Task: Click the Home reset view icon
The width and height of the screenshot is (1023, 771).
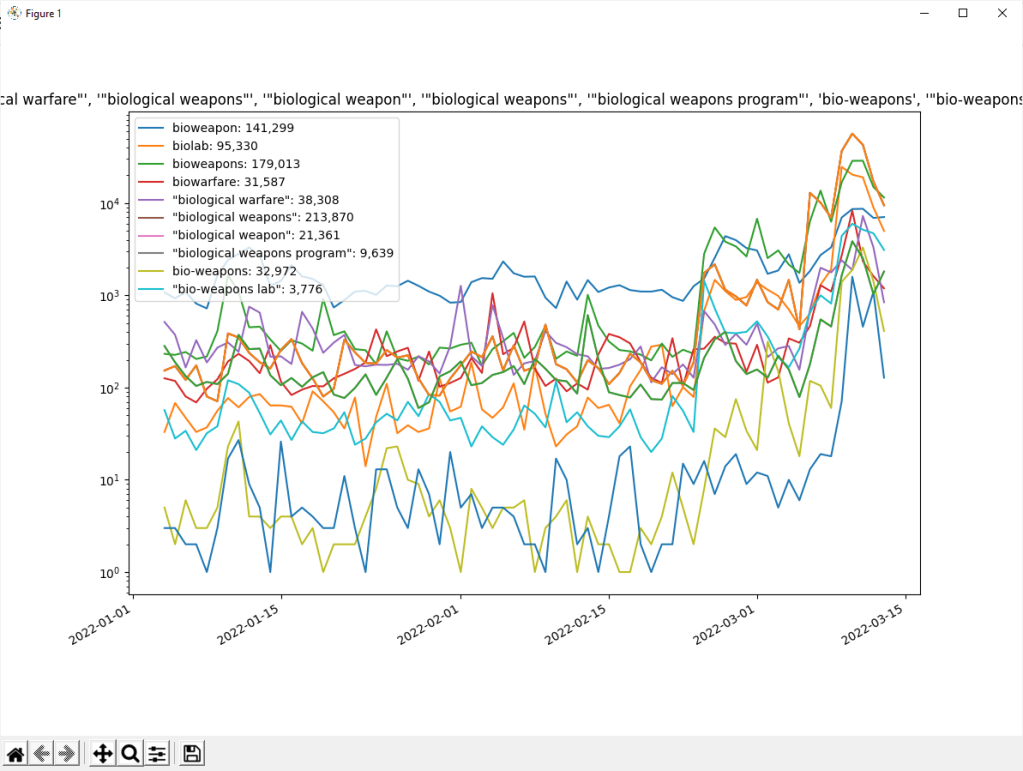Action: coord(16,754)
